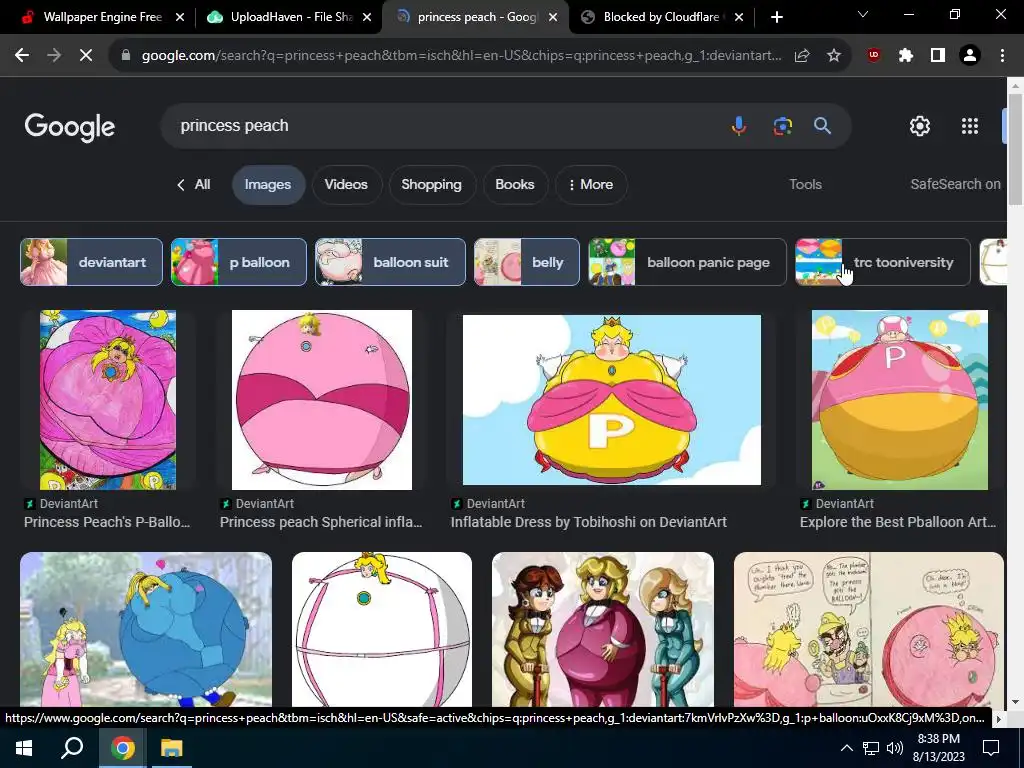Screen dimensions: 1024x768
Task: Open the blue inflated figure thumbnail
Action: coord(146,630)
